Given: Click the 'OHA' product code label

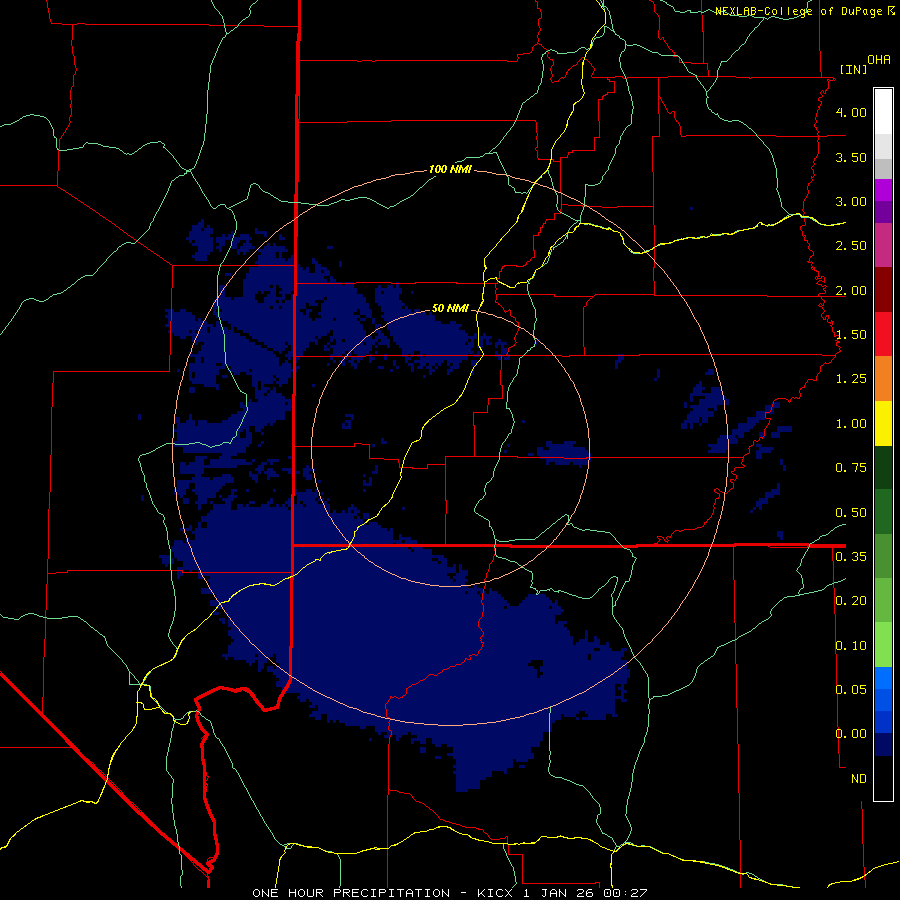Looking at the screenshot, I should click(879, 59).
